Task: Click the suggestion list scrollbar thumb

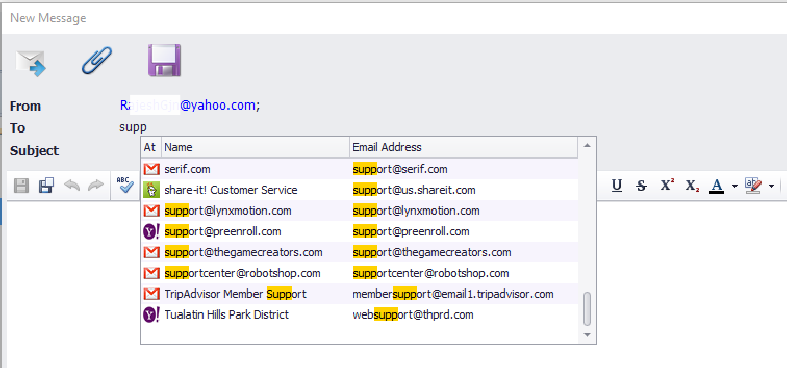Action: [x=587, y=309]
